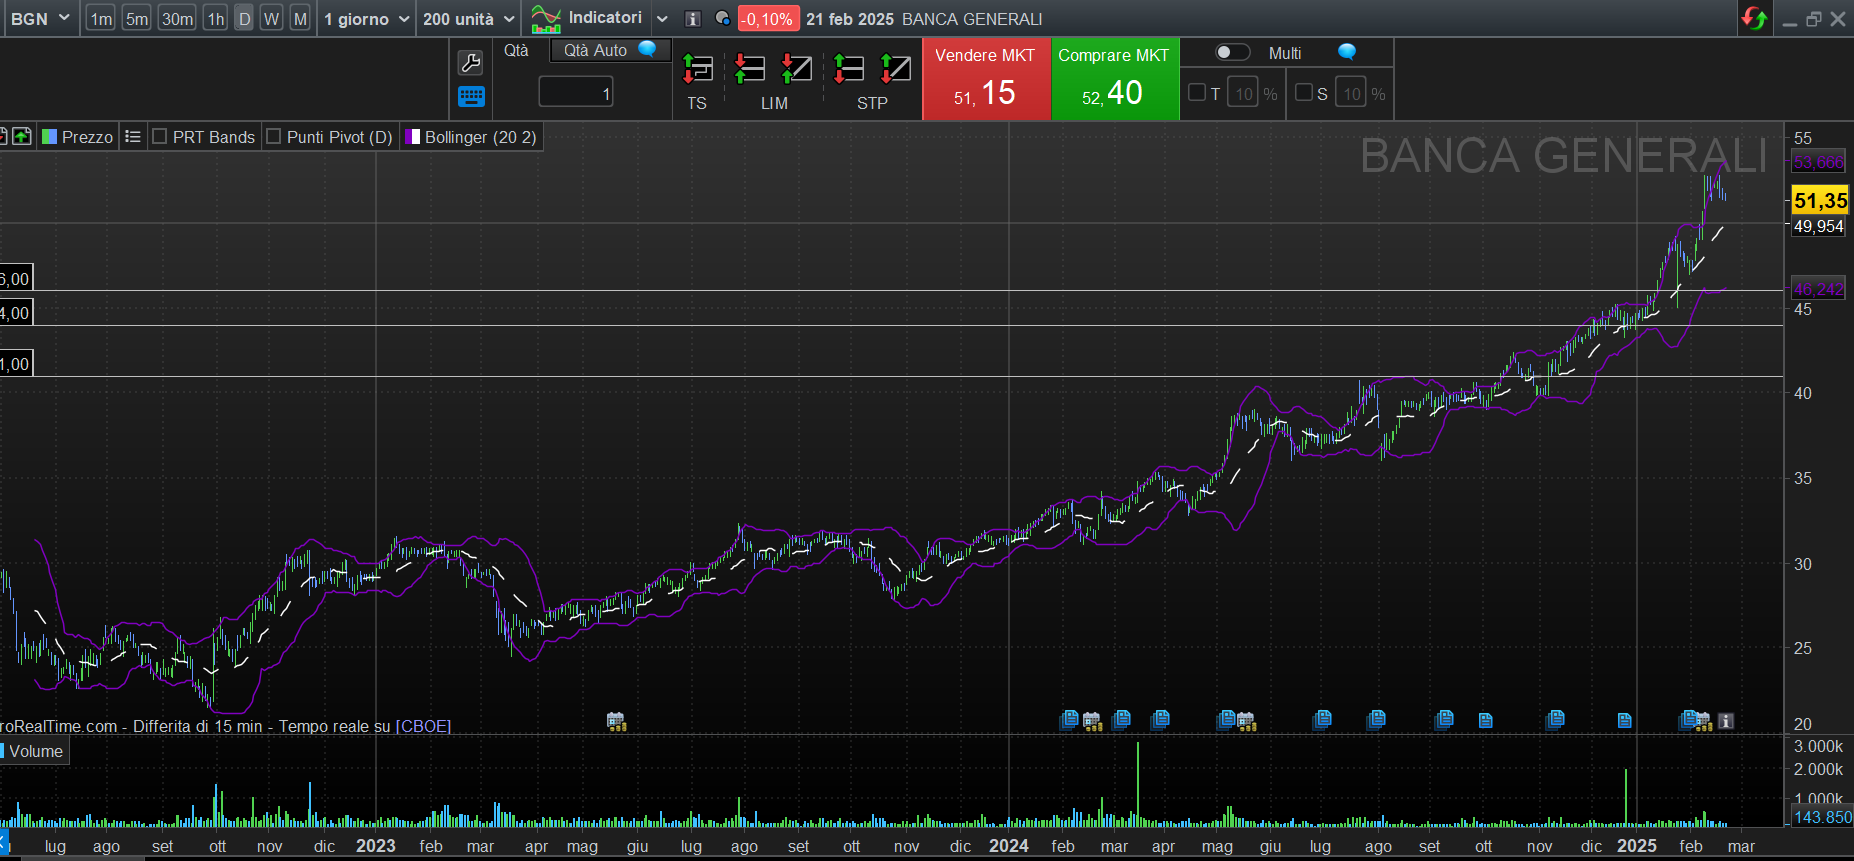Image resolution: width=1854 pixels, height=861 pixels.
Task: Select the 1h timeframe
Action: (215, 19)
